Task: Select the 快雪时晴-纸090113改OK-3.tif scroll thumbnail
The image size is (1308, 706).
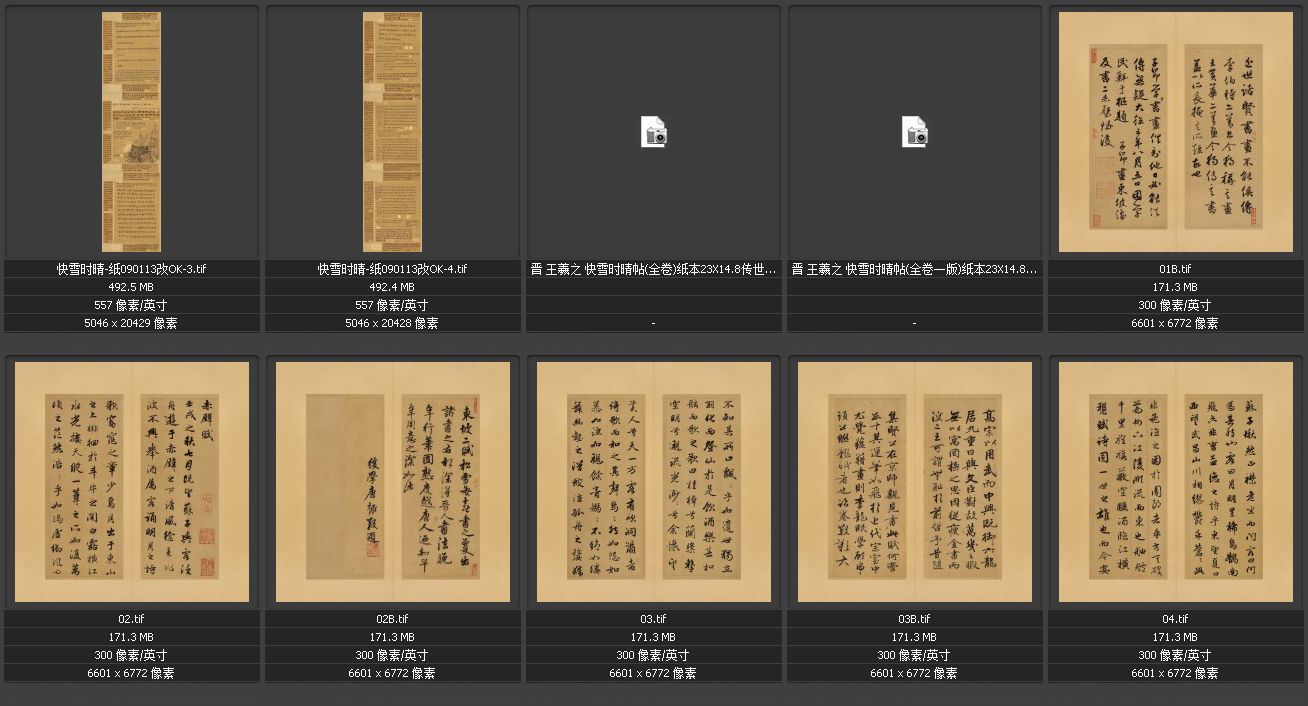Action: click(x=131, y=132)
